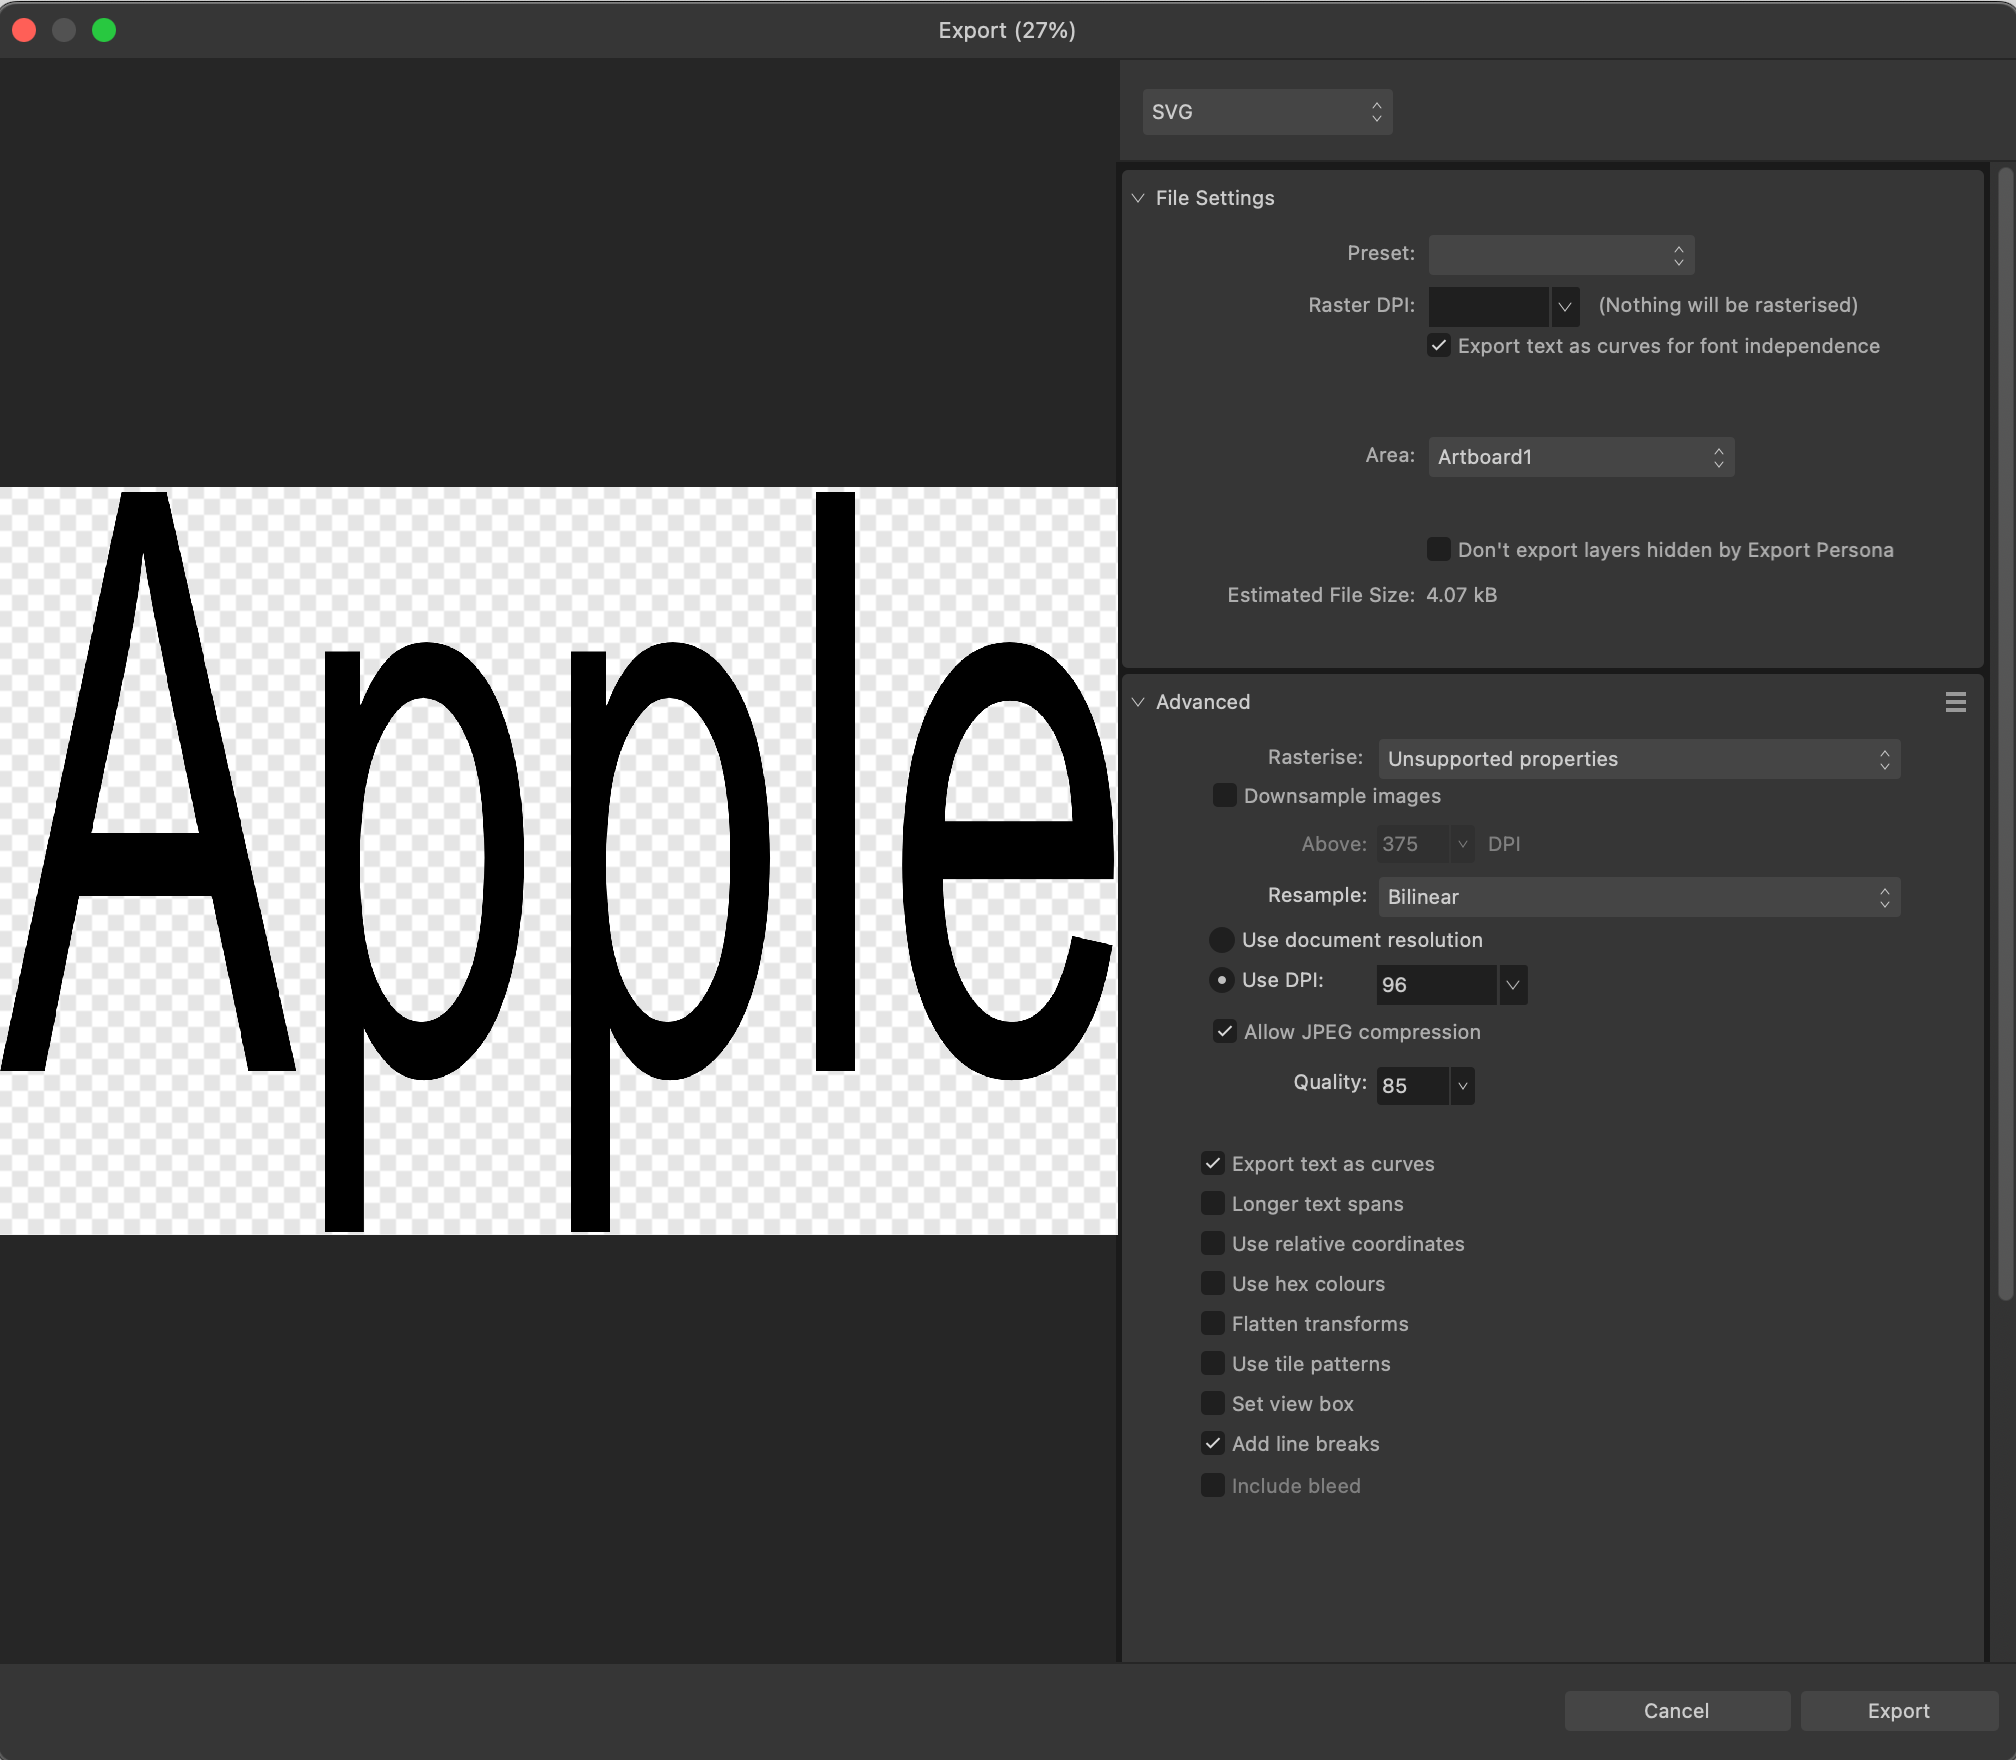
Task: Enable Don't export layers hidden by Export Persona
Action: tap(1439, 549)
